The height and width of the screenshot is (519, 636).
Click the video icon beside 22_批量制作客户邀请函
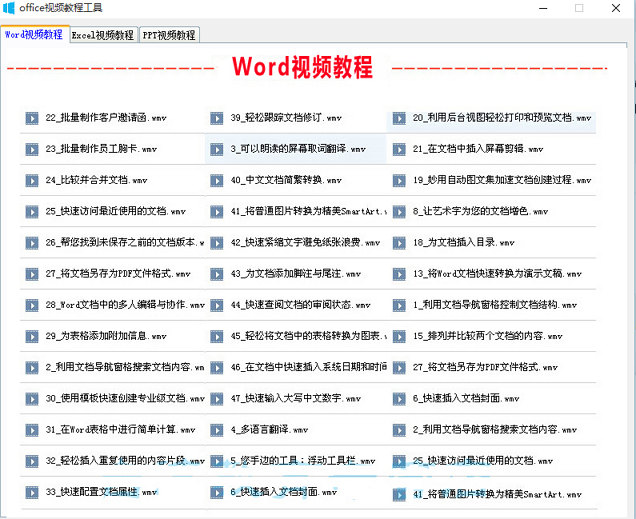(32, 118)
